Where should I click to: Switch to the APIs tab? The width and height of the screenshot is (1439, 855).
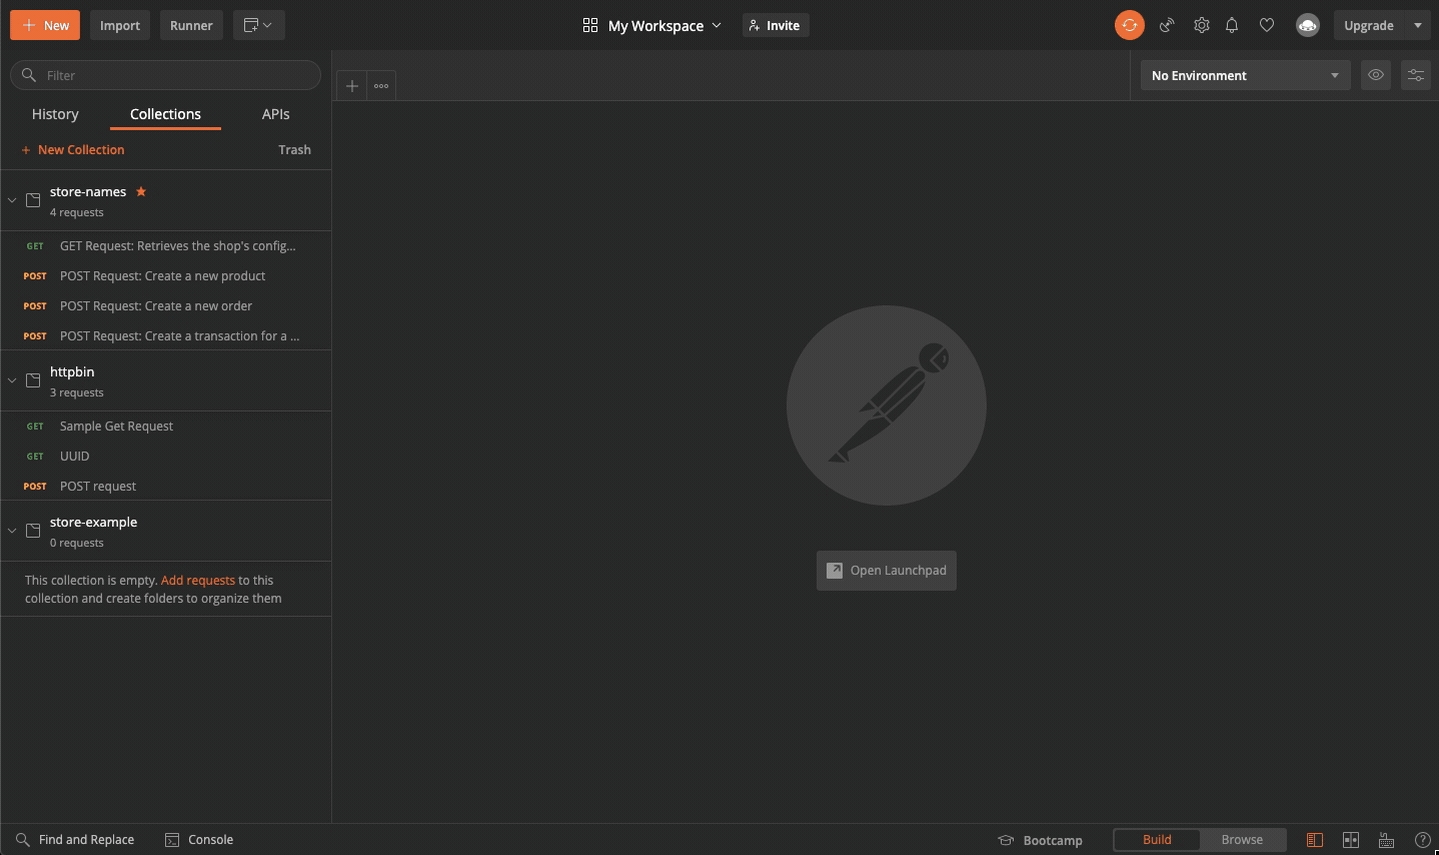(276, 114)
